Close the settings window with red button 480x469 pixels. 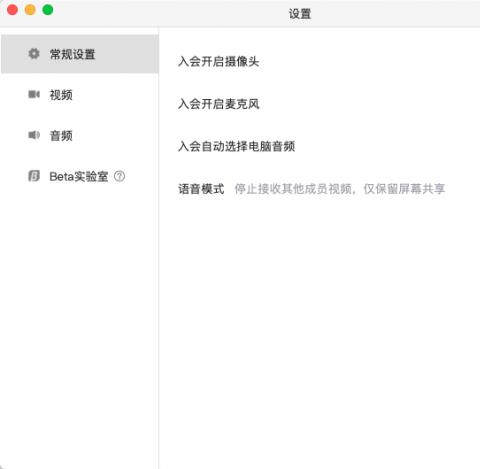click(x=12, y=10)
